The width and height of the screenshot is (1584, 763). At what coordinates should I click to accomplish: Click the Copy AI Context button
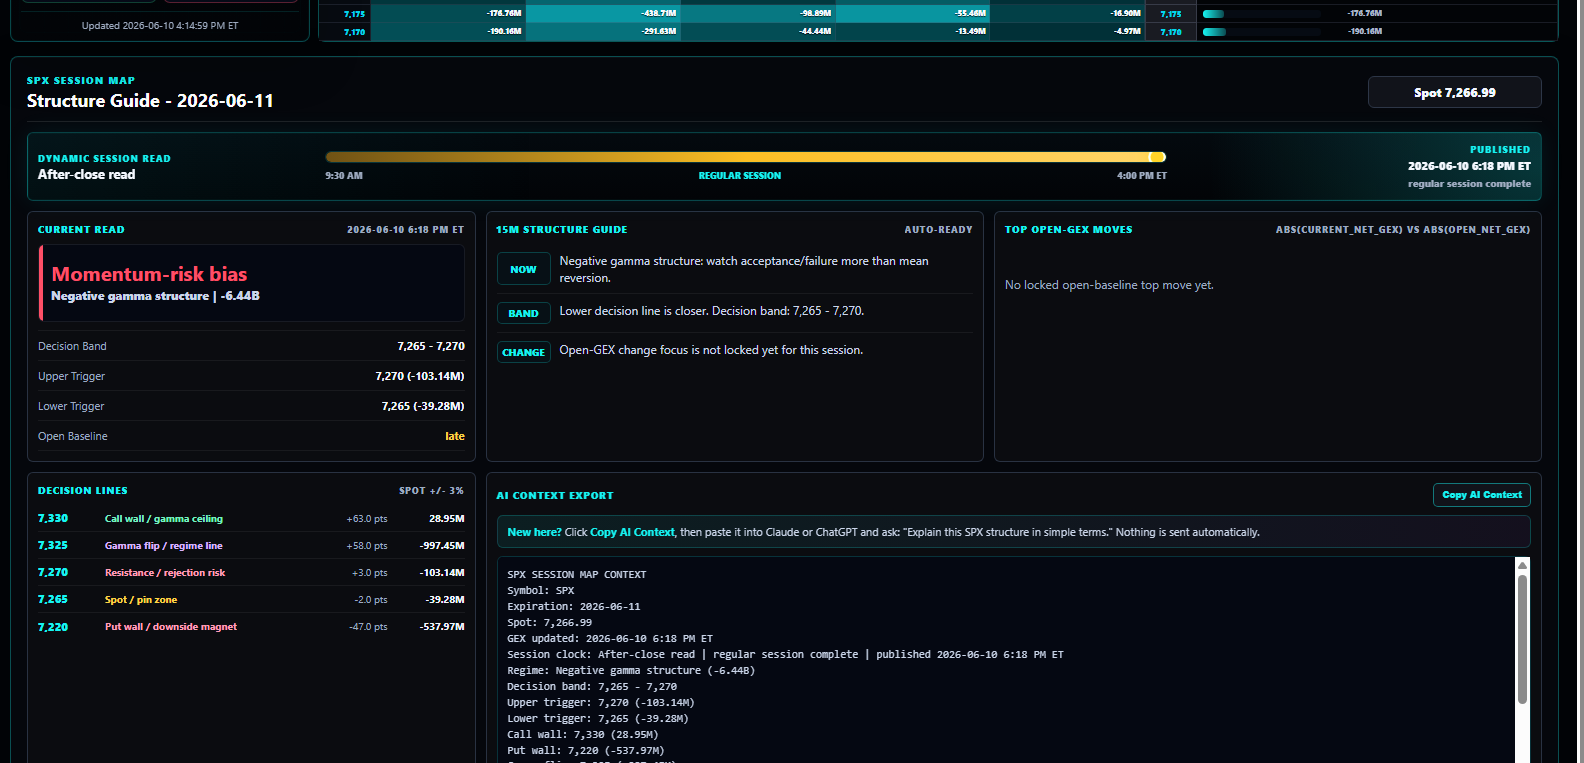[x=1482, y=495]
